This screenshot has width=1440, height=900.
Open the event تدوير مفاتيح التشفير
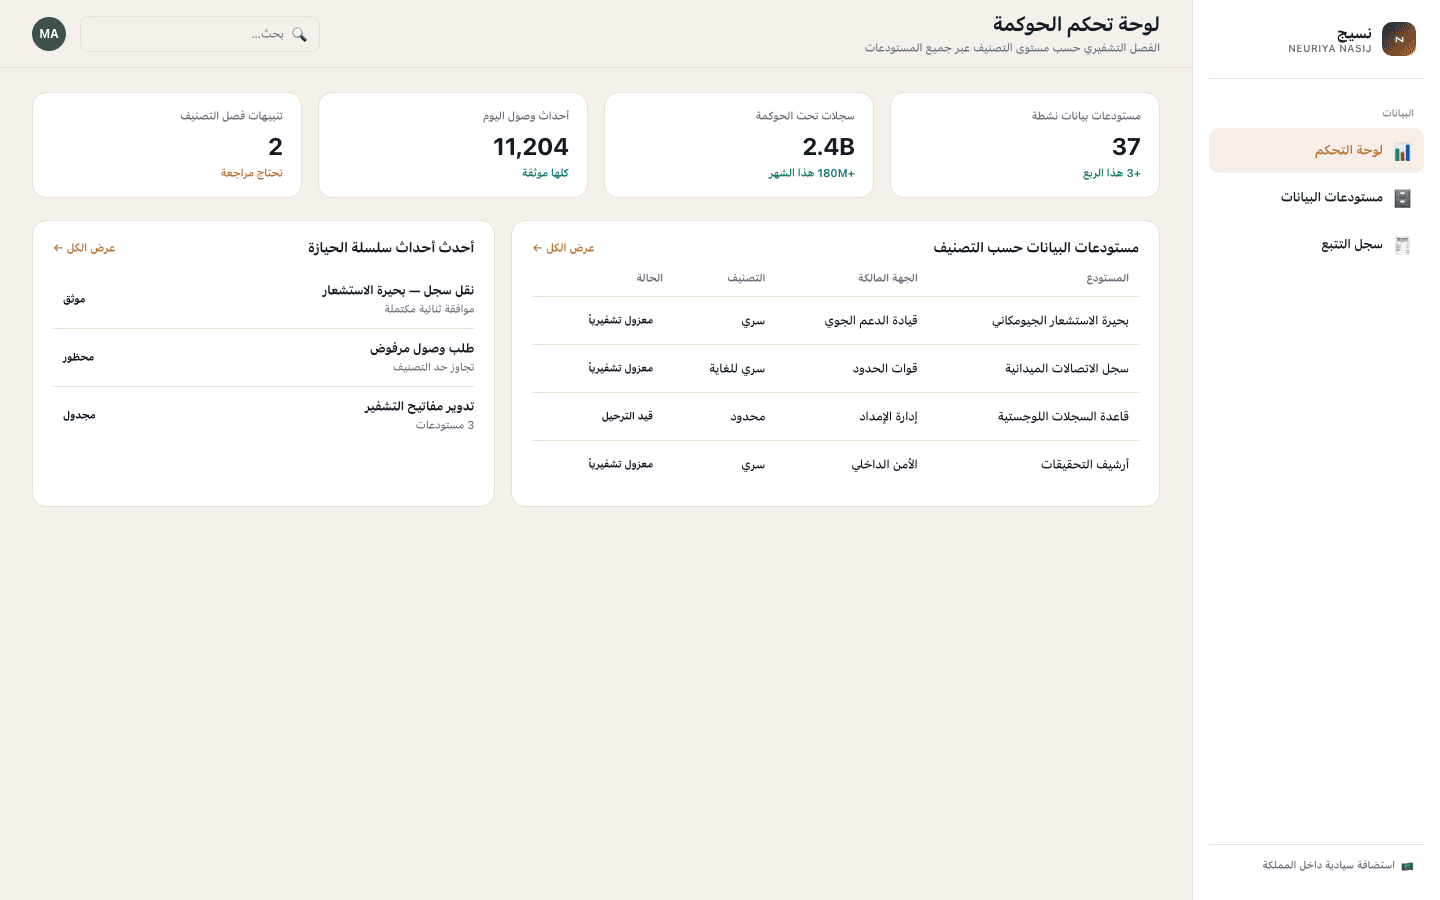click(264, 415)
